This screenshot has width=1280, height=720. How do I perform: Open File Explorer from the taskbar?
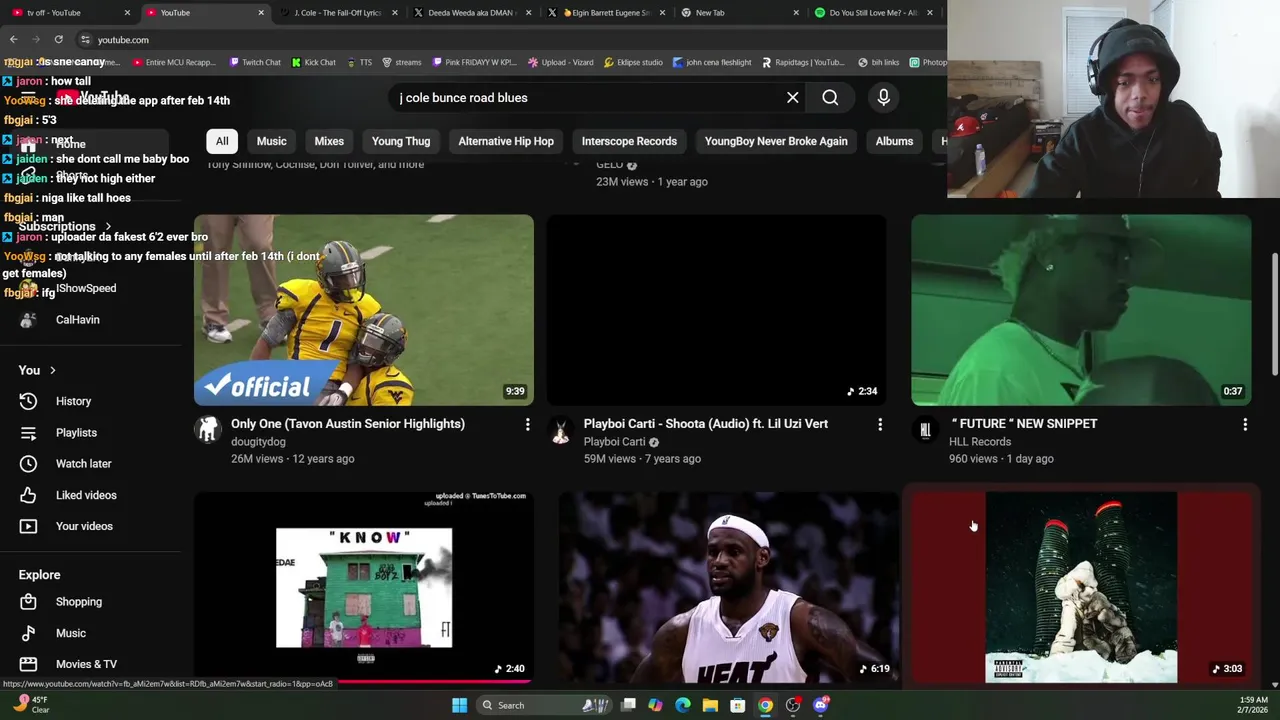tap(710, 705)
